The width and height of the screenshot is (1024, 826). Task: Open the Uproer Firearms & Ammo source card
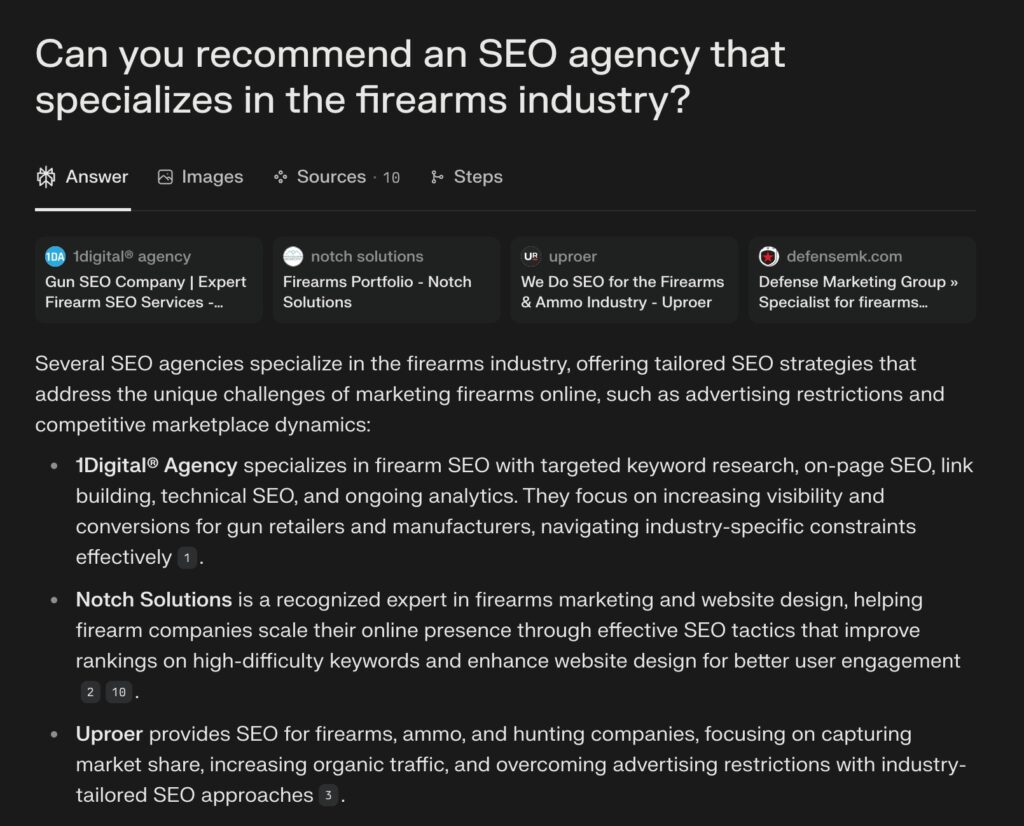pyautogui.click(x=624, y=280)
